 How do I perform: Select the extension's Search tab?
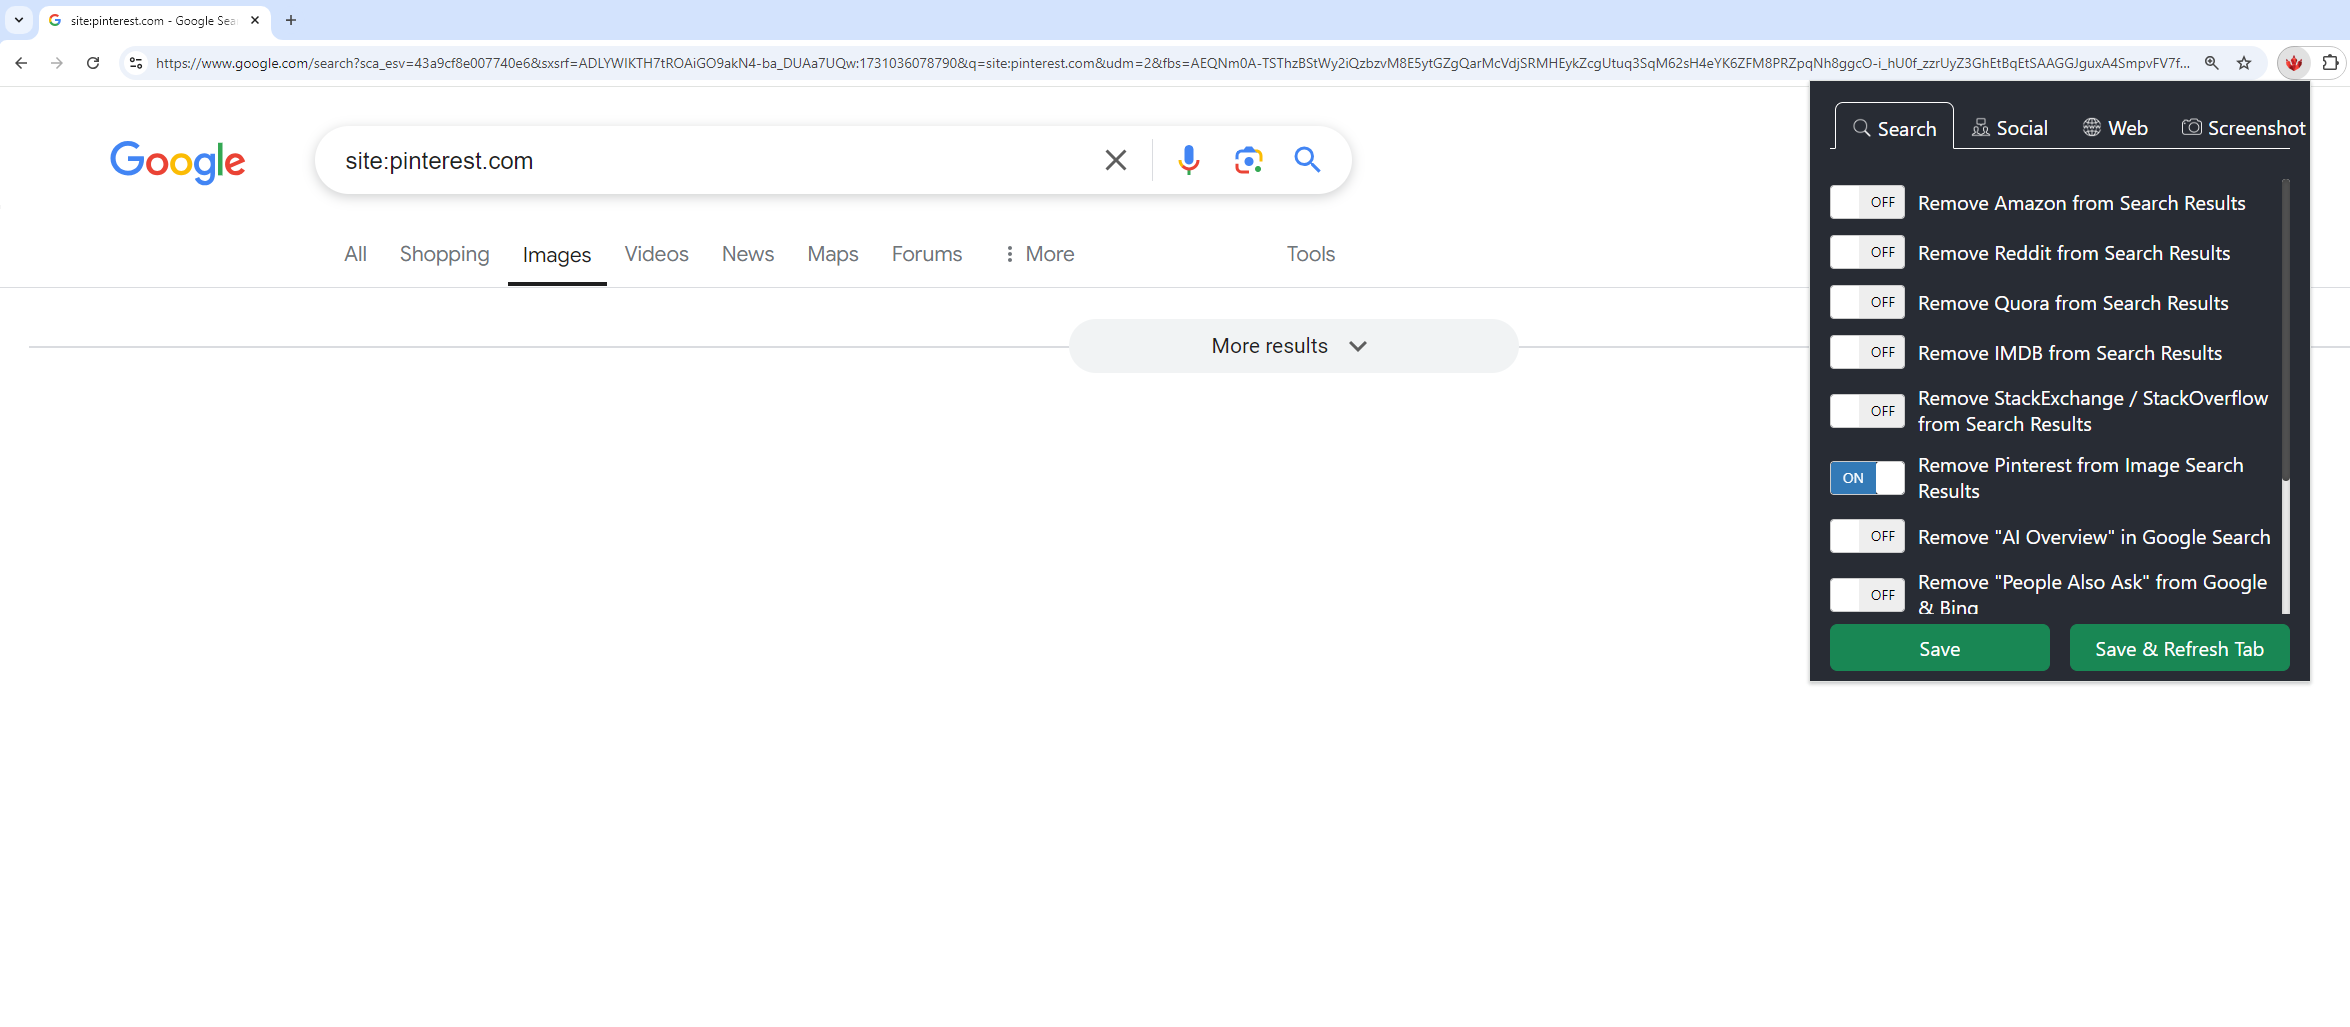pos(1894,128)
